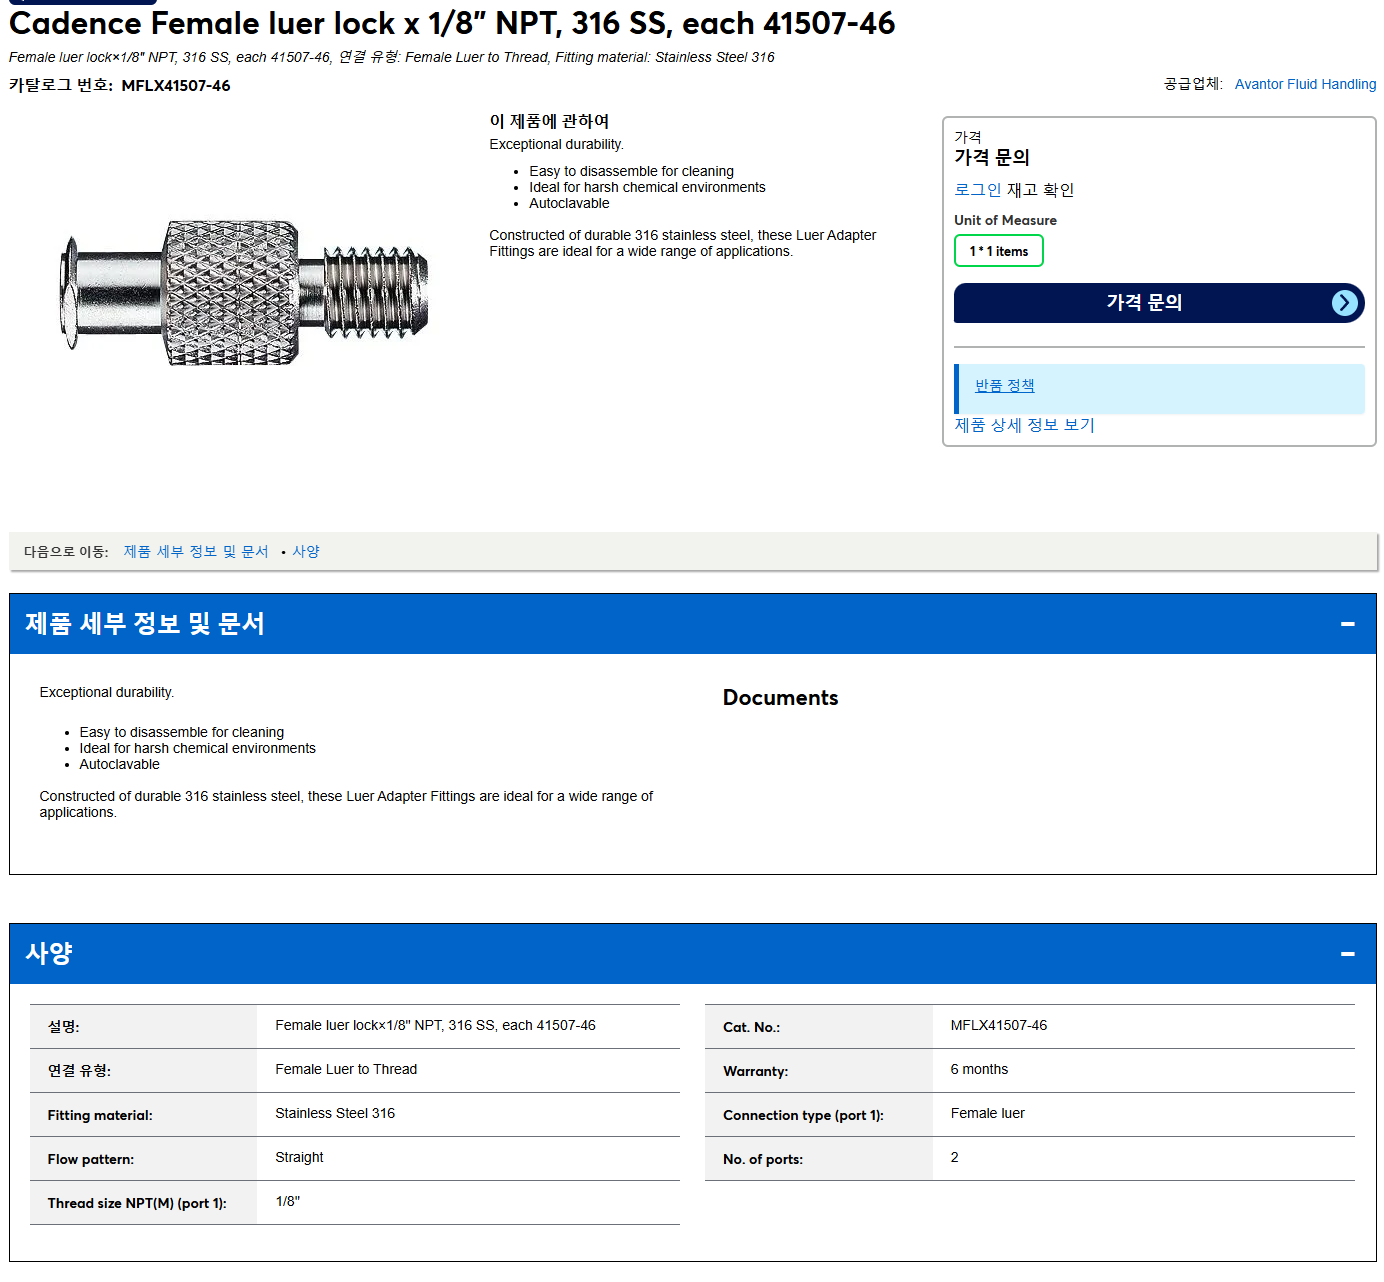The height and width of the screenshot is (1282, 1384).
Task: Click the Cat. No. value in specs table
Action: 998,1026
